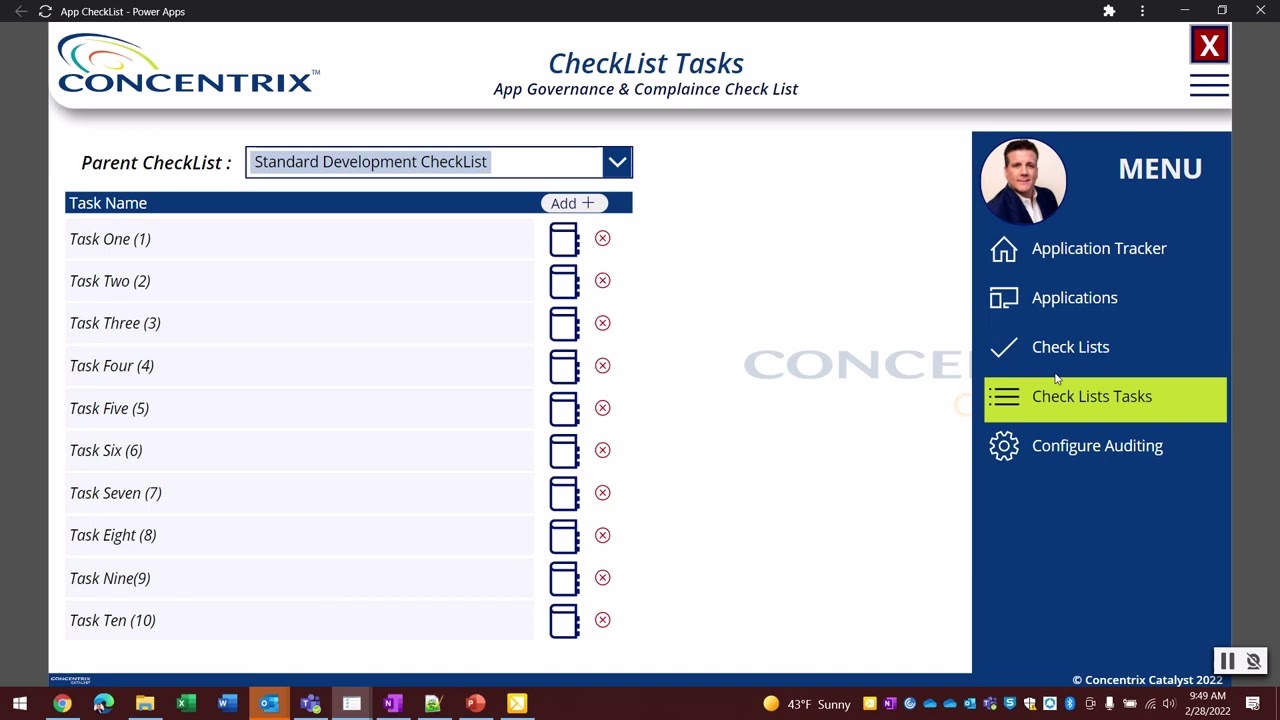Select Task Ten (10) row text

[x=112, y=620]
